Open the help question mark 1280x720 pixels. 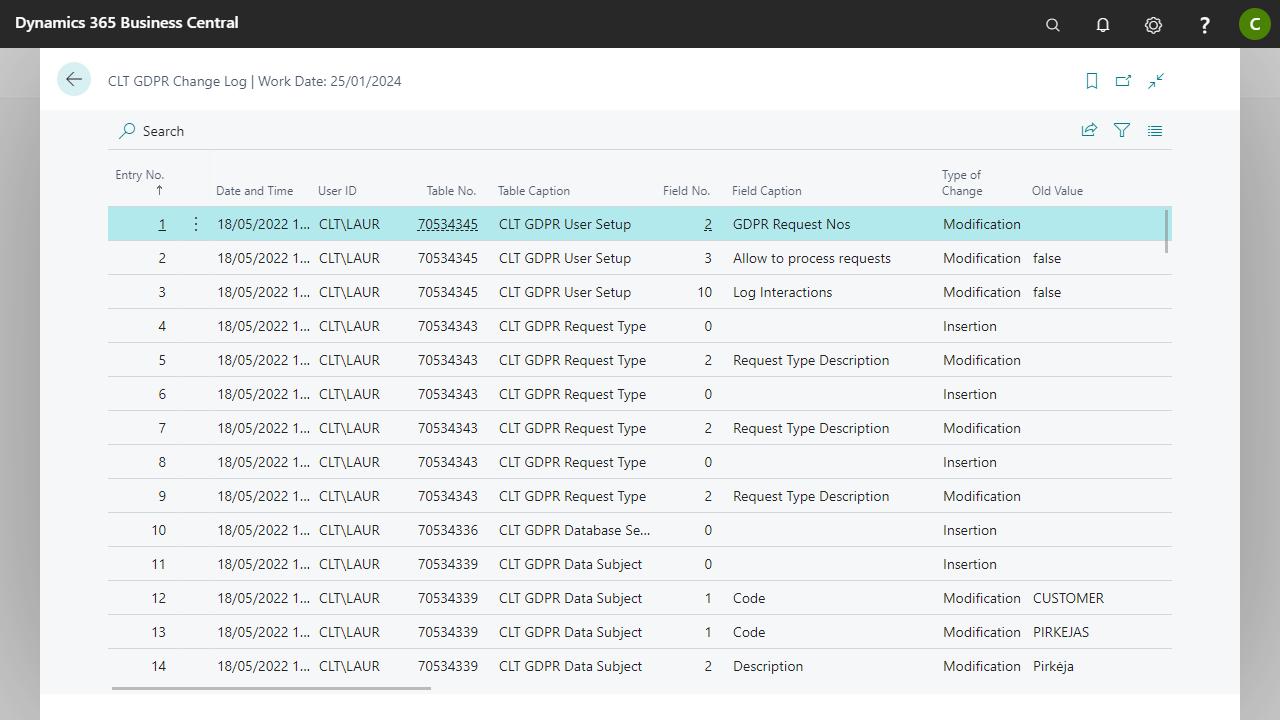click(x=1205, y=25)
